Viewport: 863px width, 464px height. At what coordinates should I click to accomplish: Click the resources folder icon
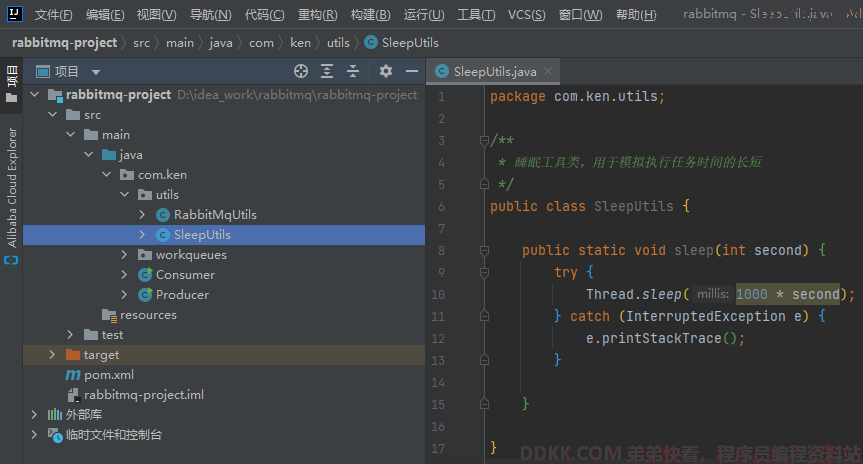(x=109, y=315)
